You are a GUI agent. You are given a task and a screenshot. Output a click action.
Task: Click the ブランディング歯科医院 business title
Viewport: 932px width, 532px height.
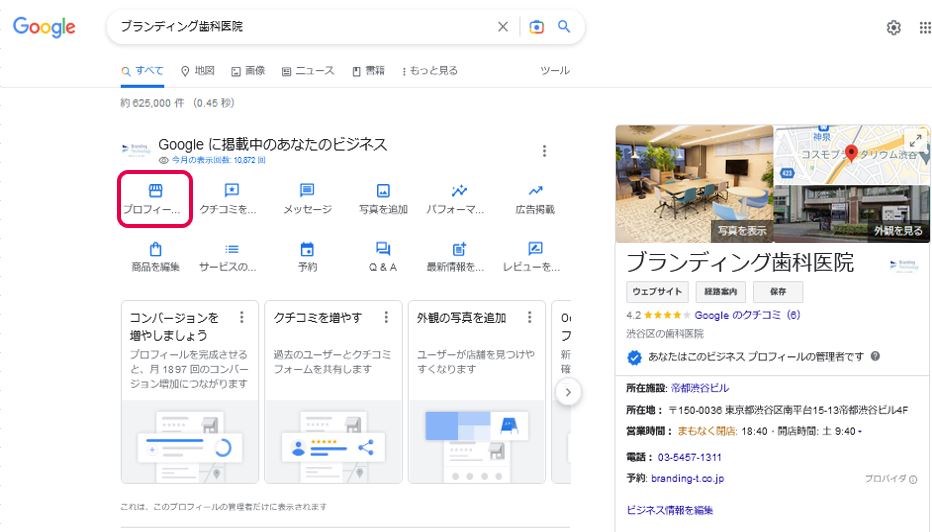[740, 262]
